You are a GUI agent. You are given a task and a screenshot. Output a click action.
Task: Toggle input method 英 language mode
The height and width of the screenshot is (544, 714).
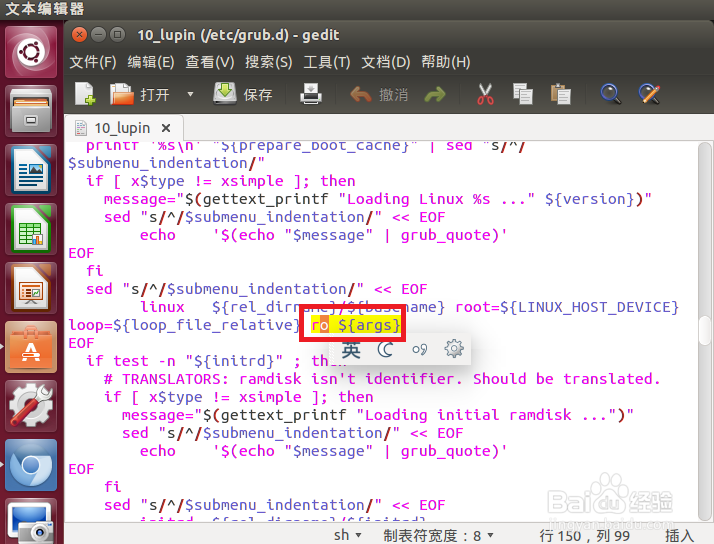coord(351,350)
